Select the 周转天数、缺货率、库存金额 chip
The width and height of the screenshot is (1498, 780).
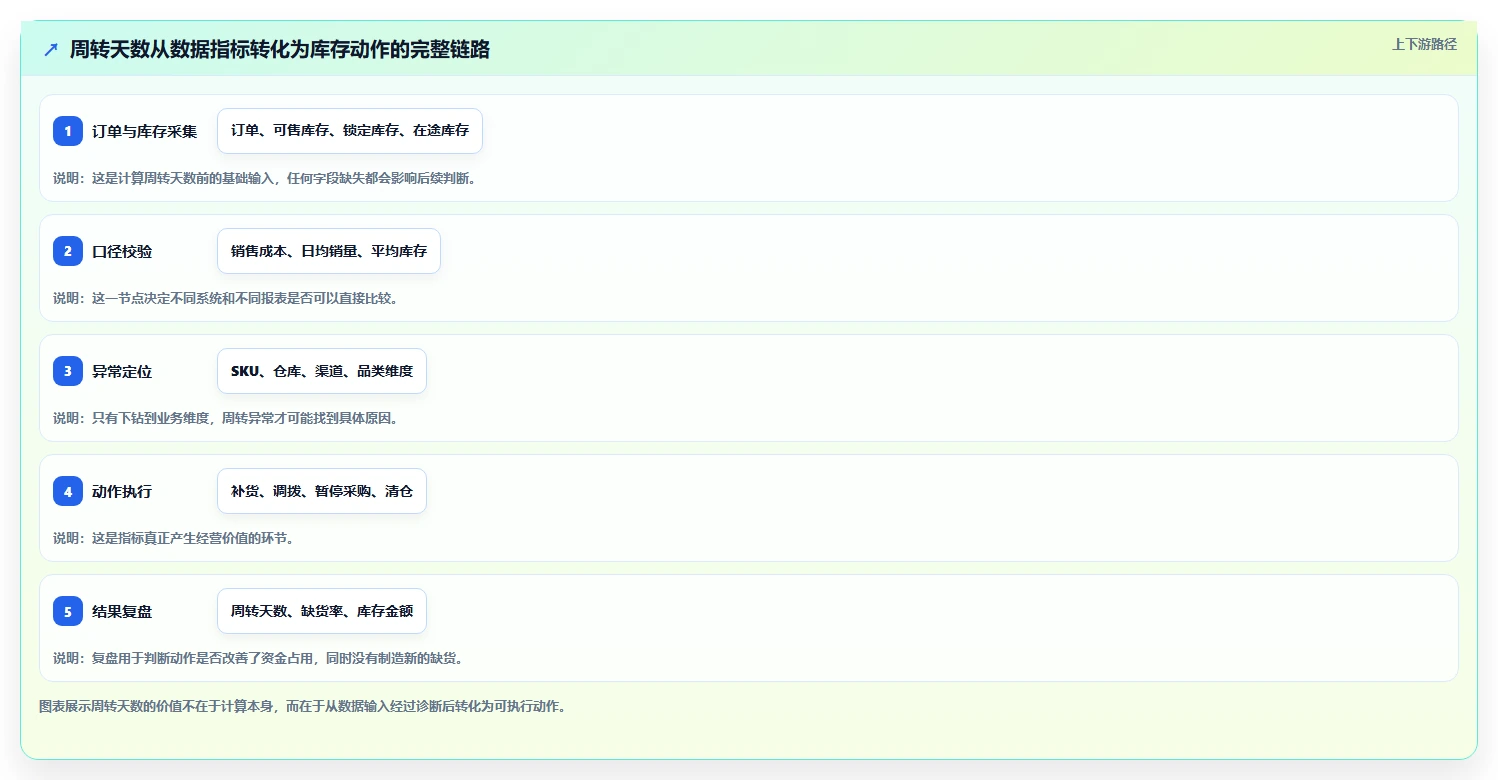coord(322,611)
